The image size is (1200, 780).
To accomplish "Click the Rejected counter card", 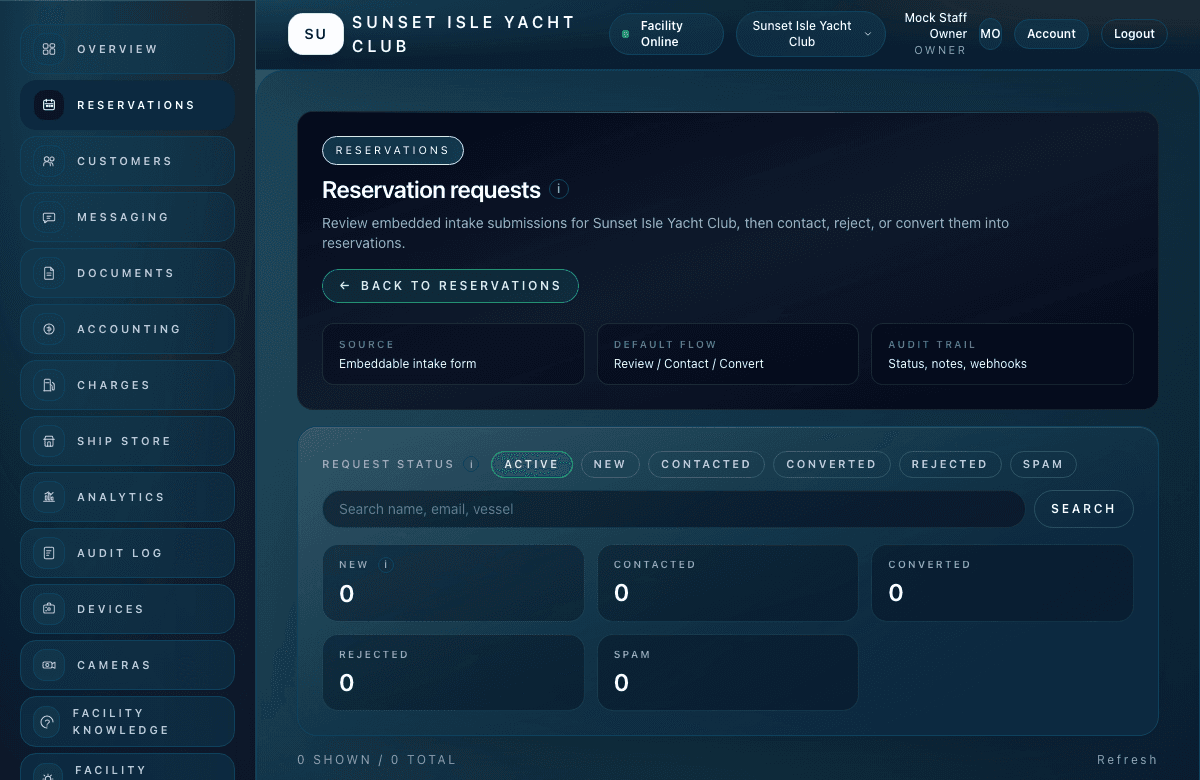I will [x=453, y=673].
